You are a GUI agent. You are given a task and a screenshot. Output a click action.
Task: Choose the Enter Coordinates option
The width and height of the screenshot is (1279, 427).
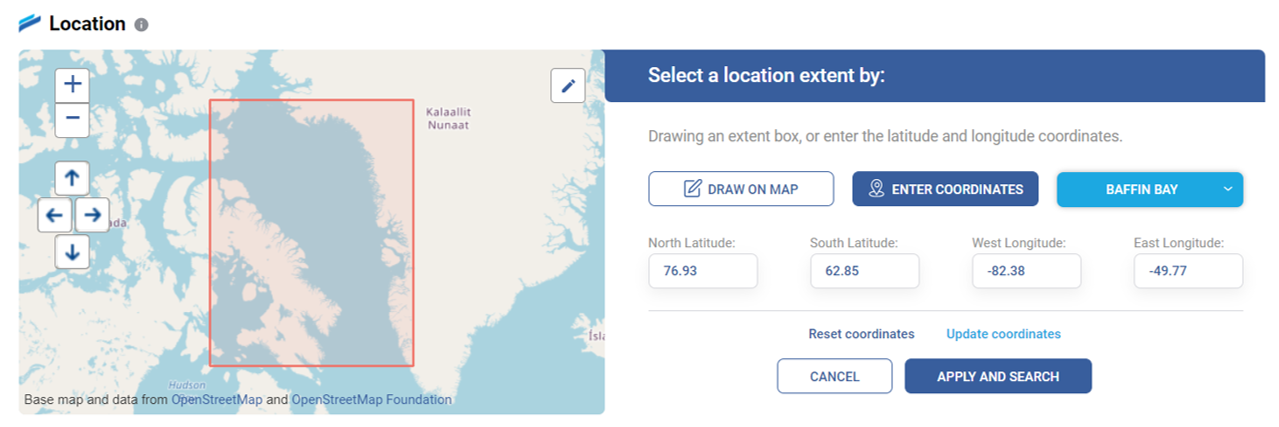pos(945,189)
